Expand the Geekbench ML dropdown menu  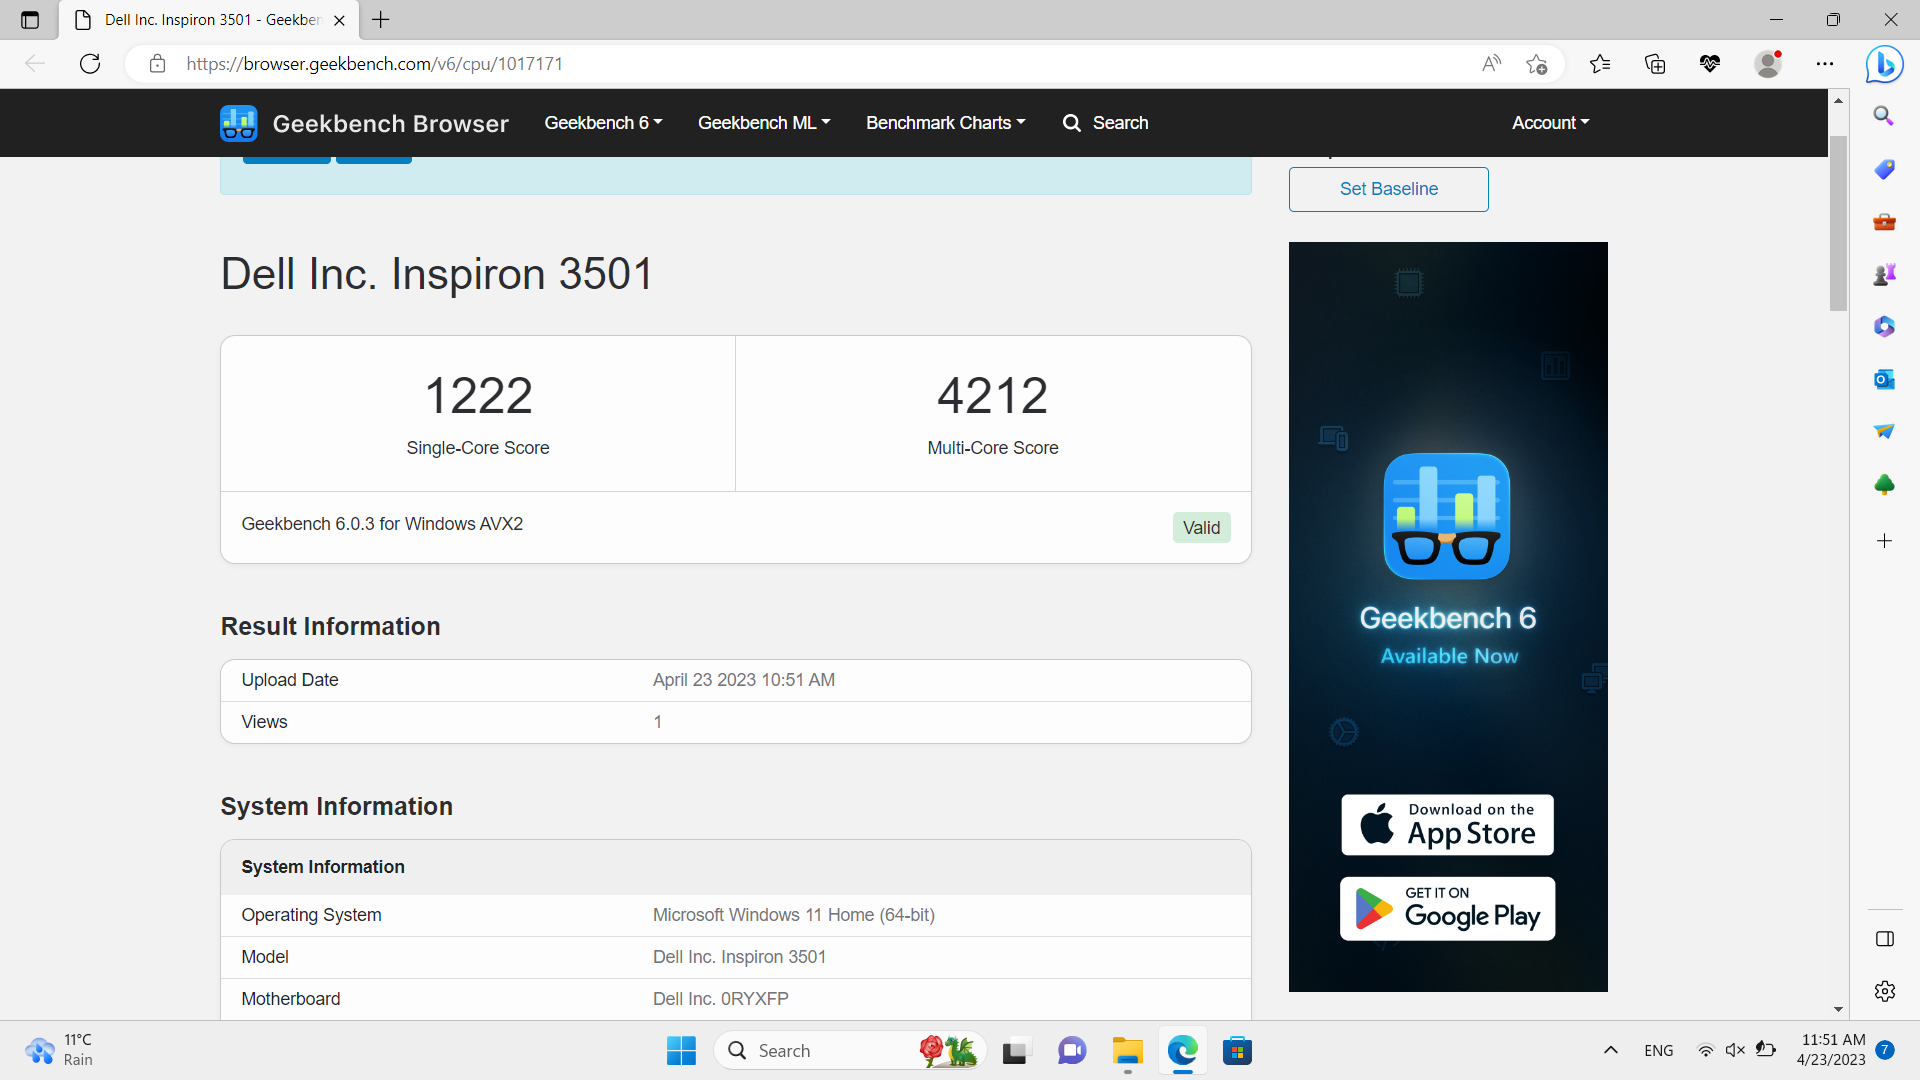(x=764, y=123)
